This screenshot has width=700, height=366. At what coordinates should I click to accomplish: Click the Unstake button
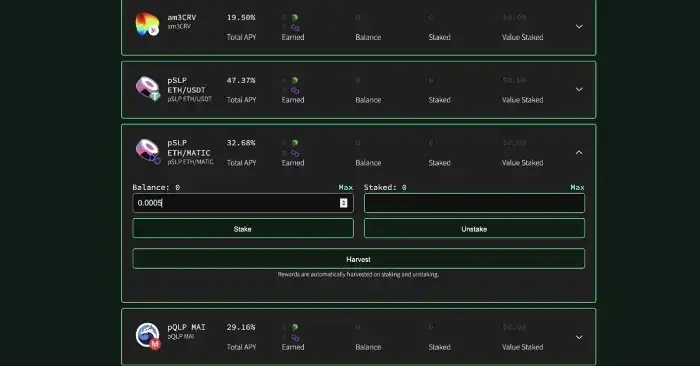pos(474,229)
